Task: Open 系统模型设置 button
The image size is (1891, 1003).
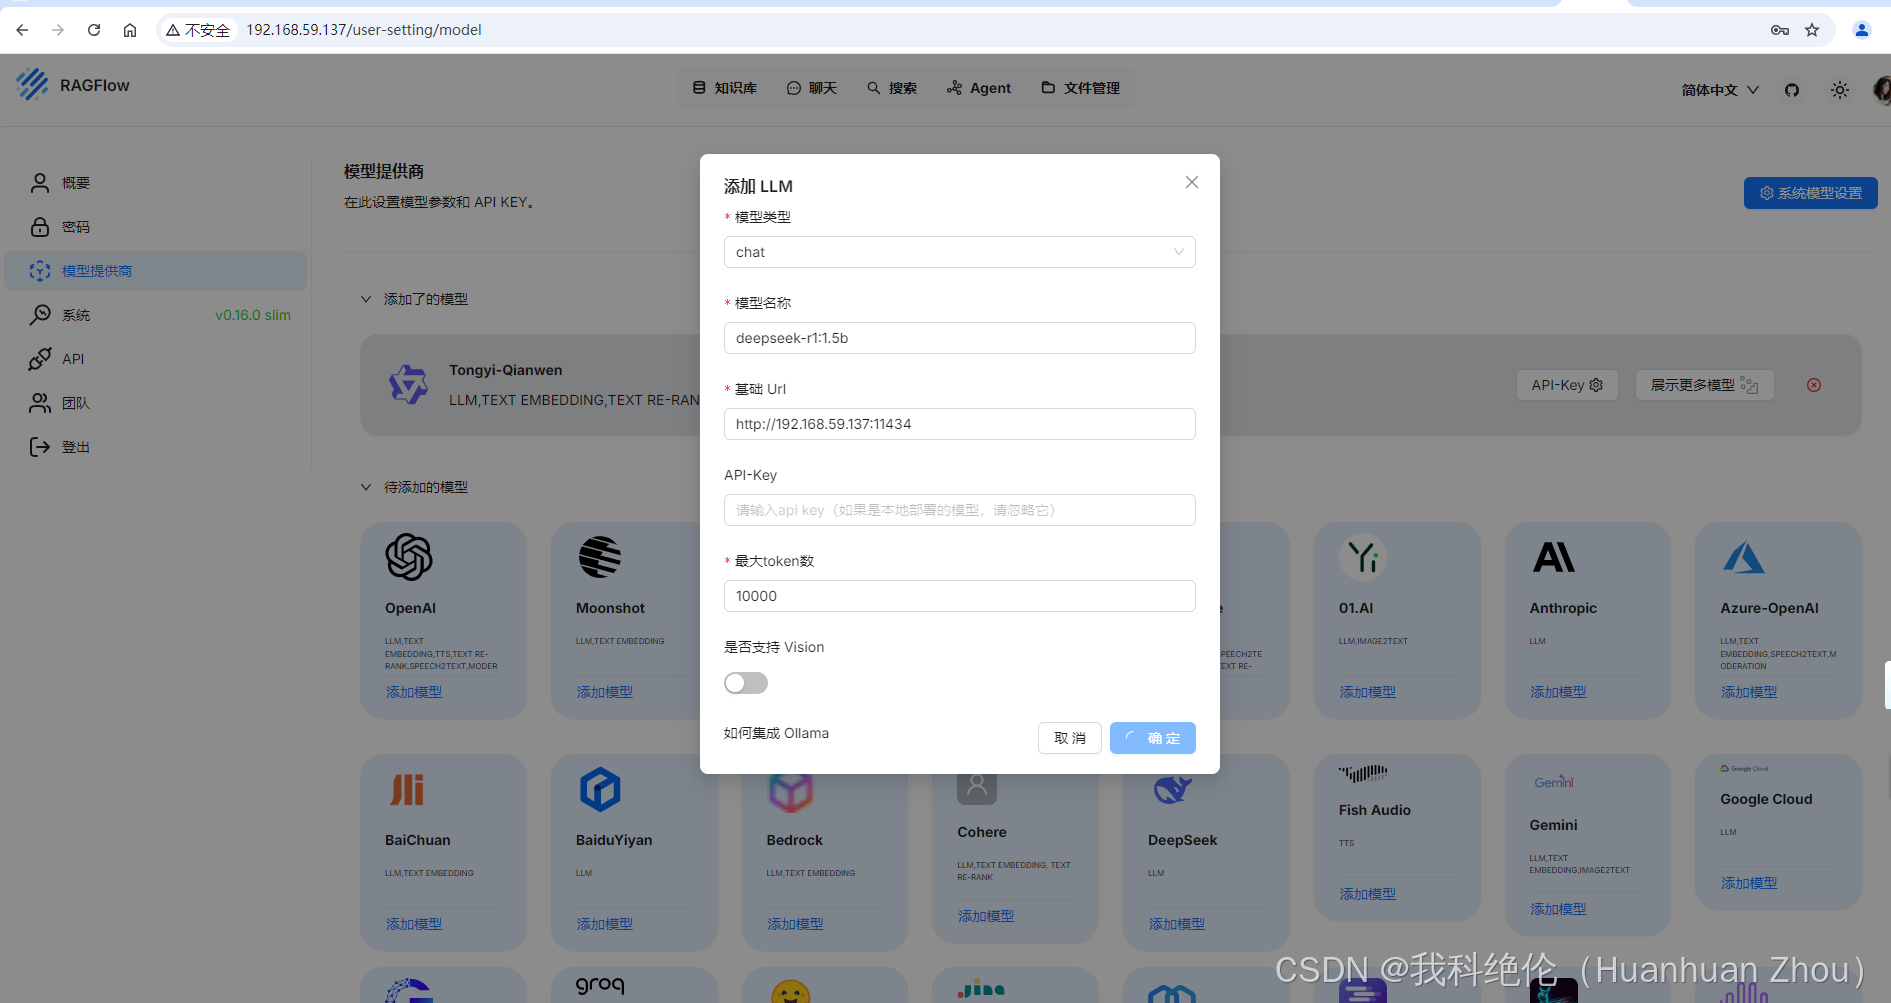Action: [x=1811, y=193]
